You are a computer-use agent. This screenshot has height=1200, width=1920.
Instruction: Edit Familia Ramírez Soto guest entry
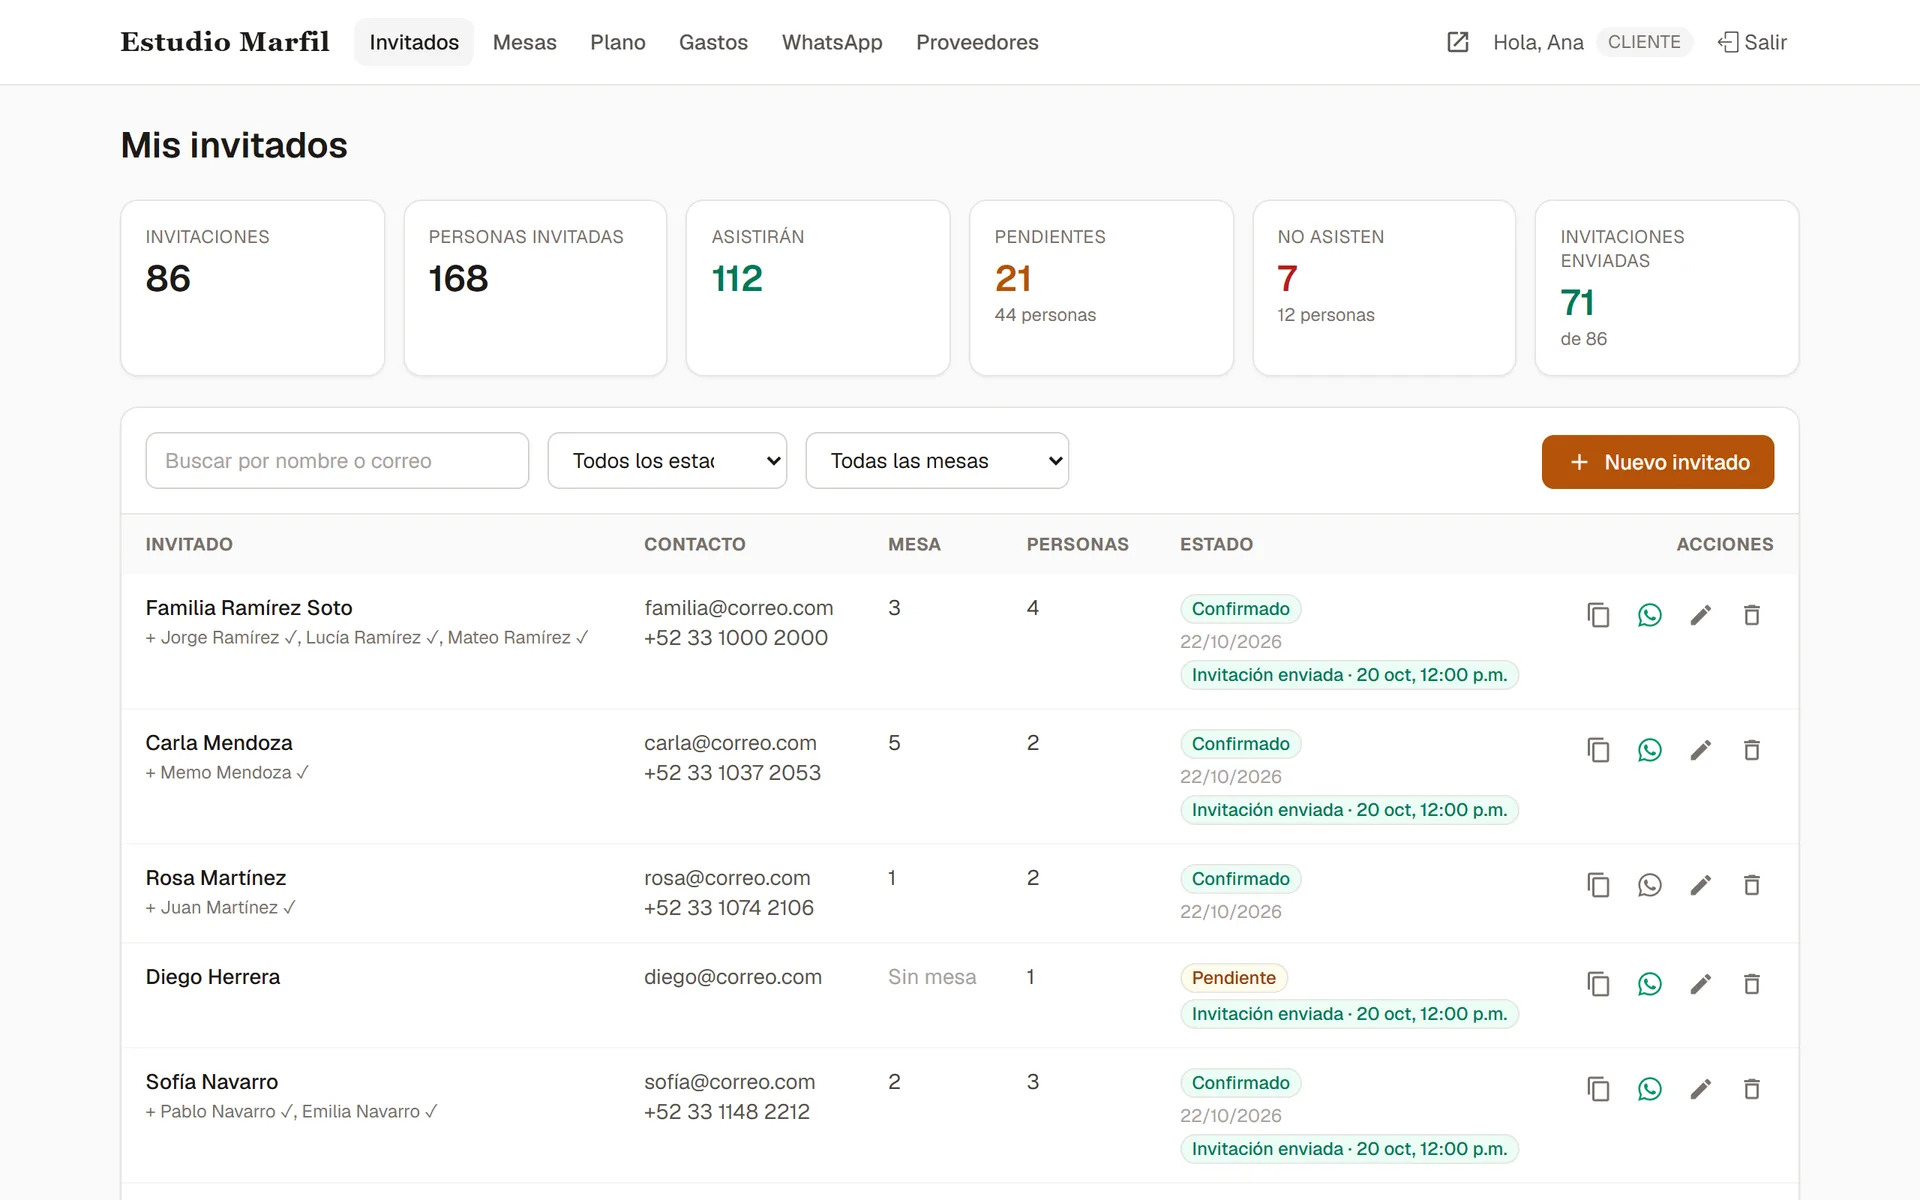click(1700, 615)
